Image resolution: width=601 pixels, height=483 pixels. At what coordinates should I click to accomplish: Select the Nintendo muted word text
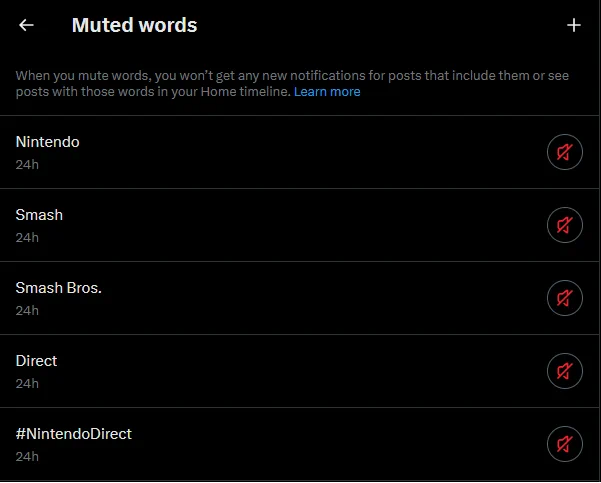click(48, 142)
